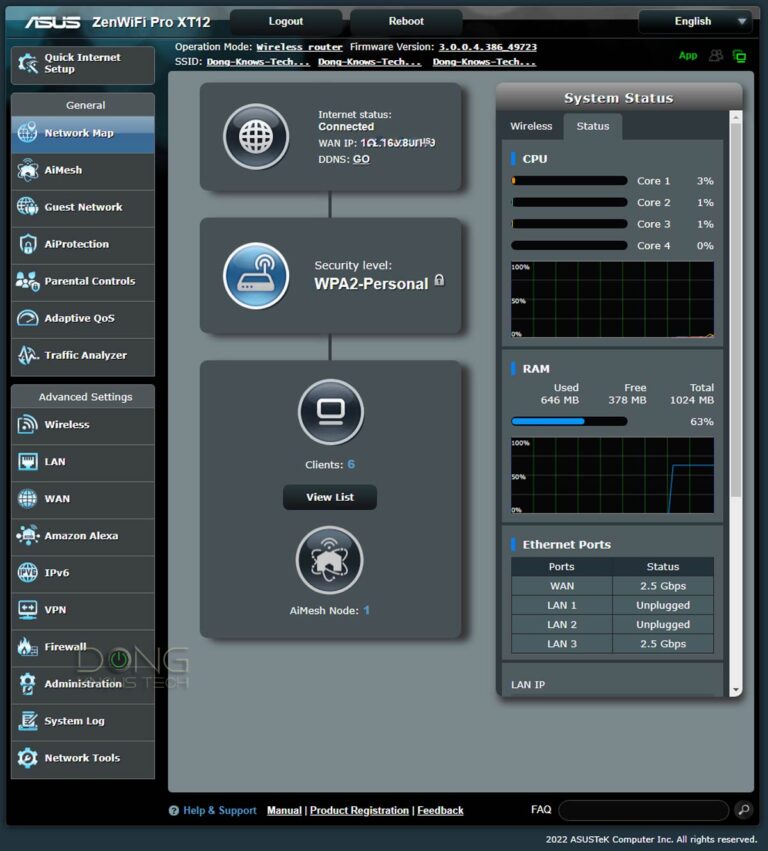The width and height of the screenshot is (768, 851).
Task: Click the firmware version number link
Action: pyautogui.click(x=487, y=47)
